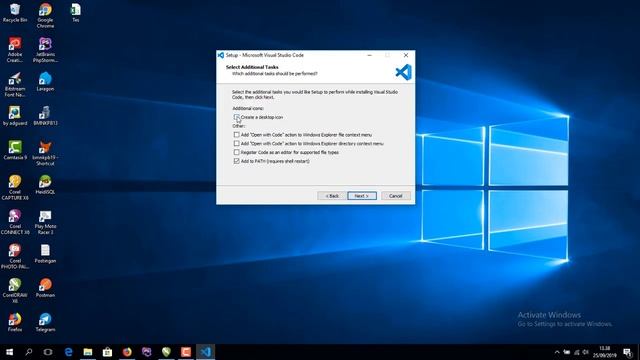Screen dimensions: 640x360
Task: Select the Tes spreadsheet file on desktop
Action: click(x=76, y=12)
